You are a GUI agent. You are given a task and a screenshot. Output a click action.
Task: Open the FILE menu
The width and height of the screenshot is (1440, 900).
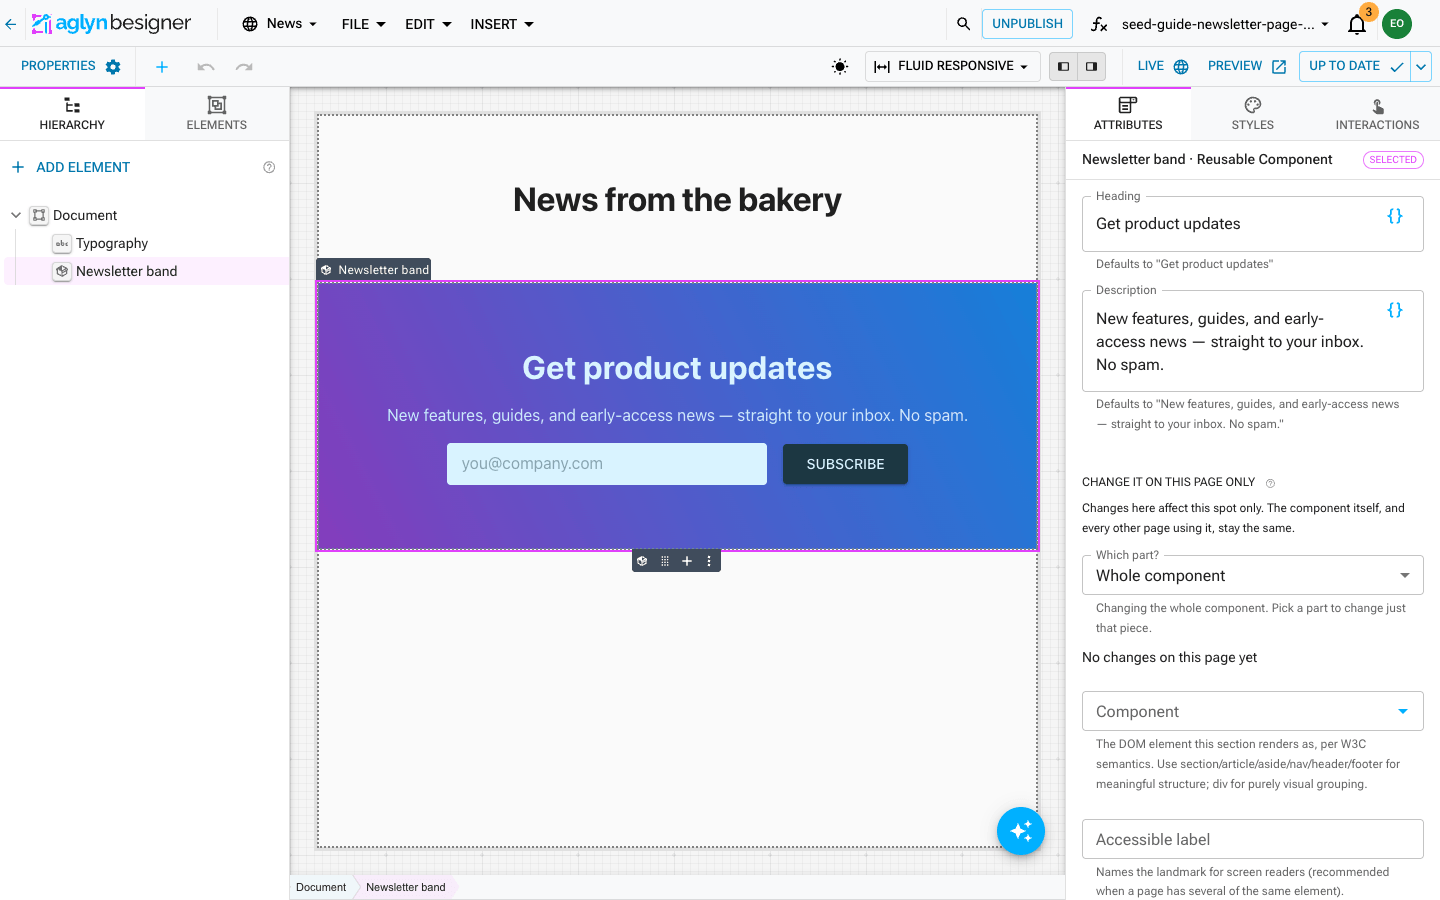(x=364, y=24)
